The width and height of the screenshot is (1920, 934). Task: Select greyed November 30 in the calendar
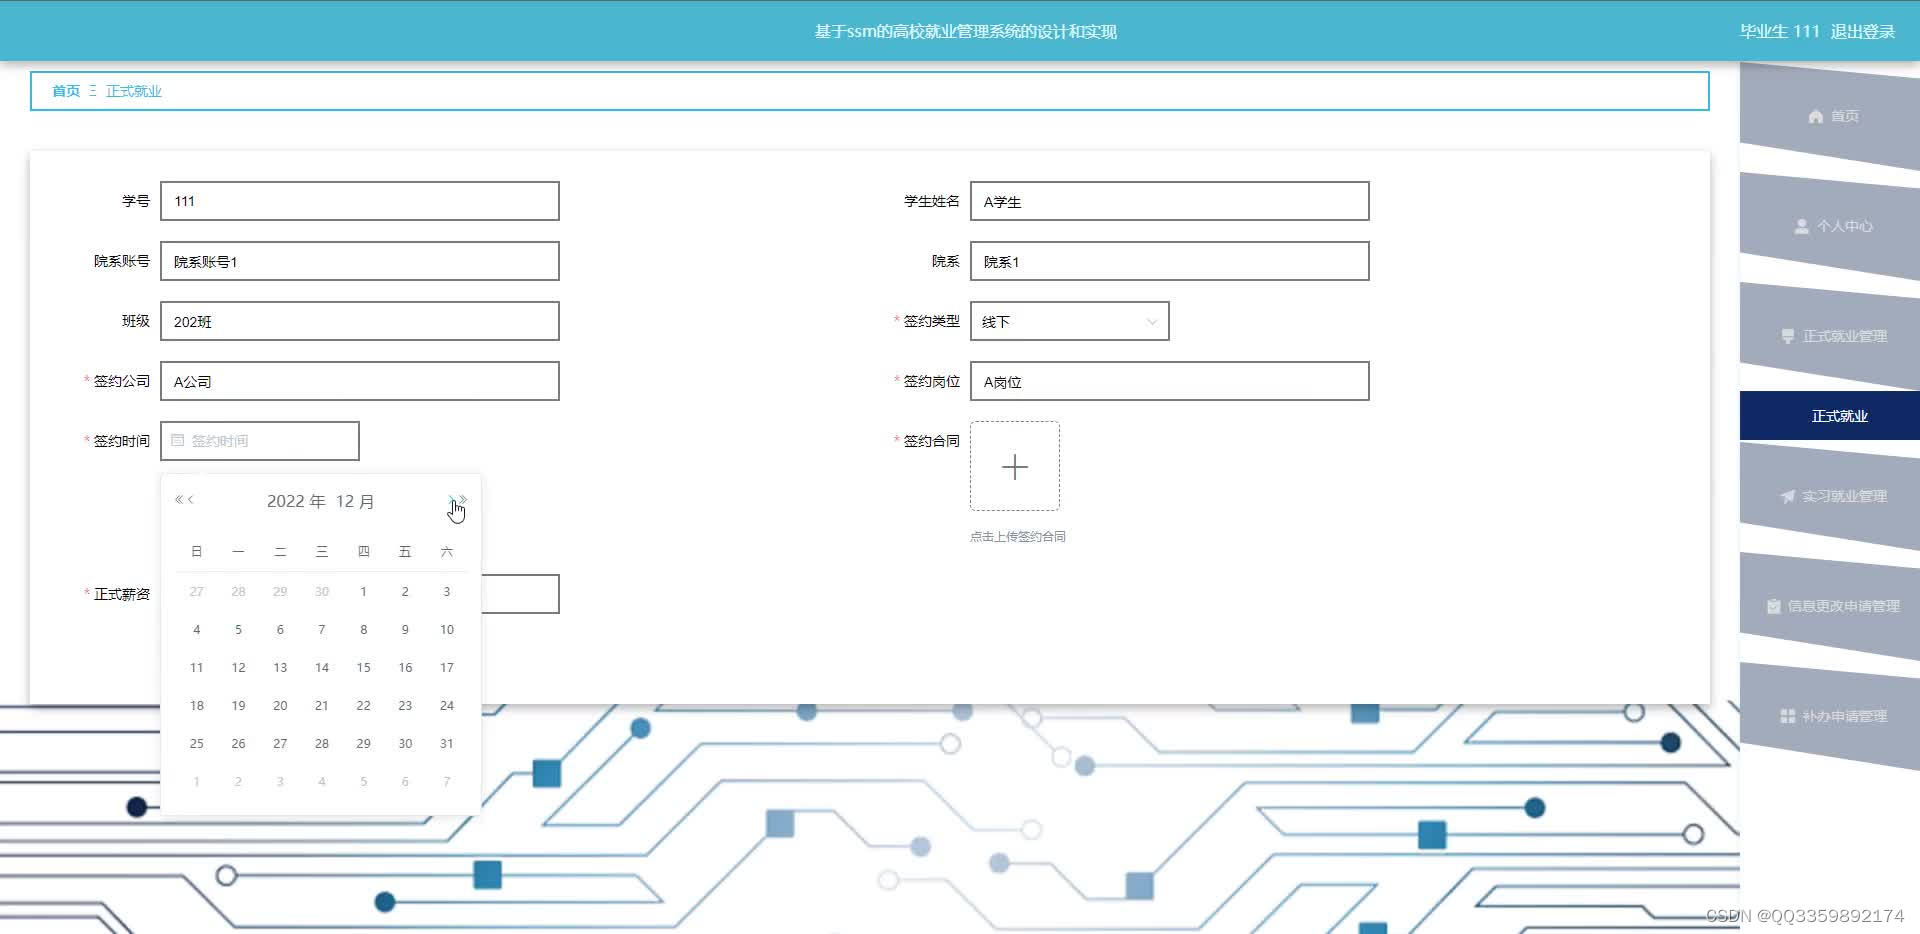pyautogui.click(x=322, y=592)
